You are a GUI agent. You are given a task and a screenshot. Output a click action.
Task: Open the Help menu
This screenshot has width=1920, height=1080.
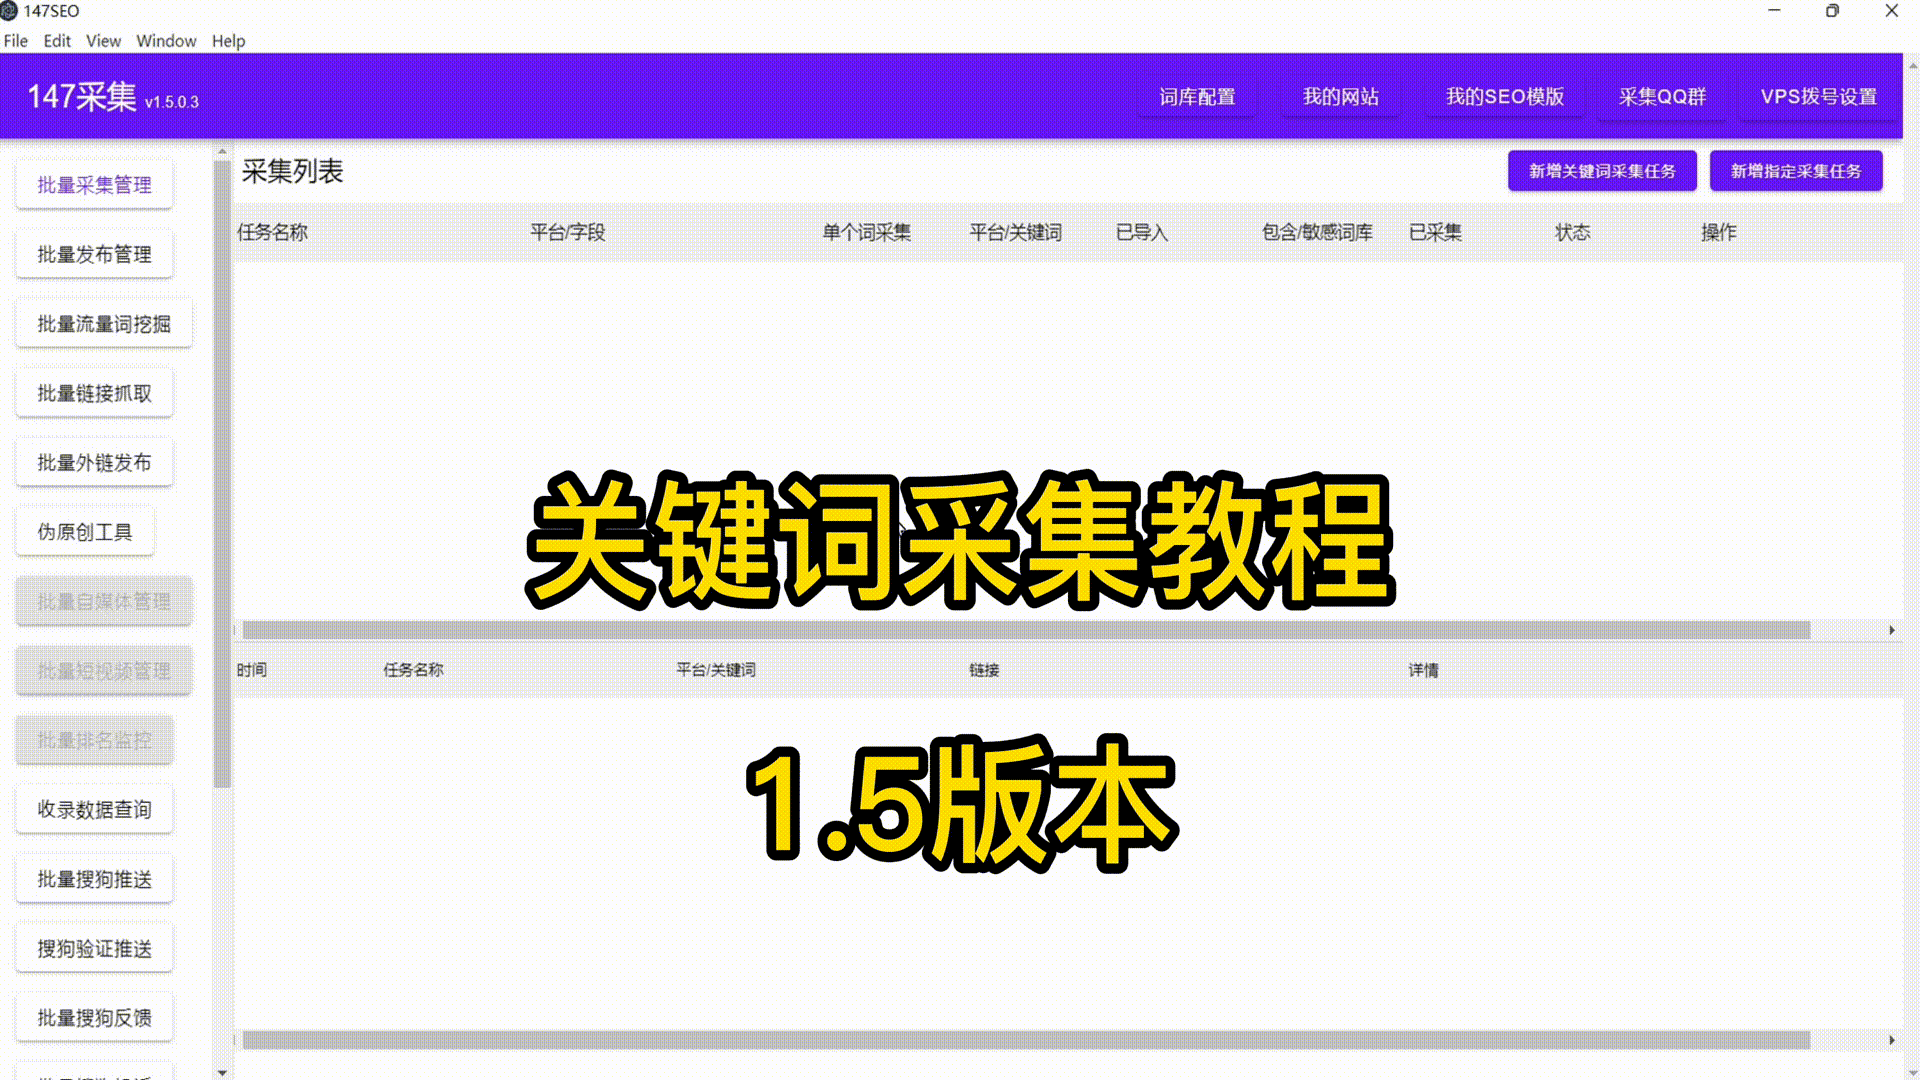228,41
